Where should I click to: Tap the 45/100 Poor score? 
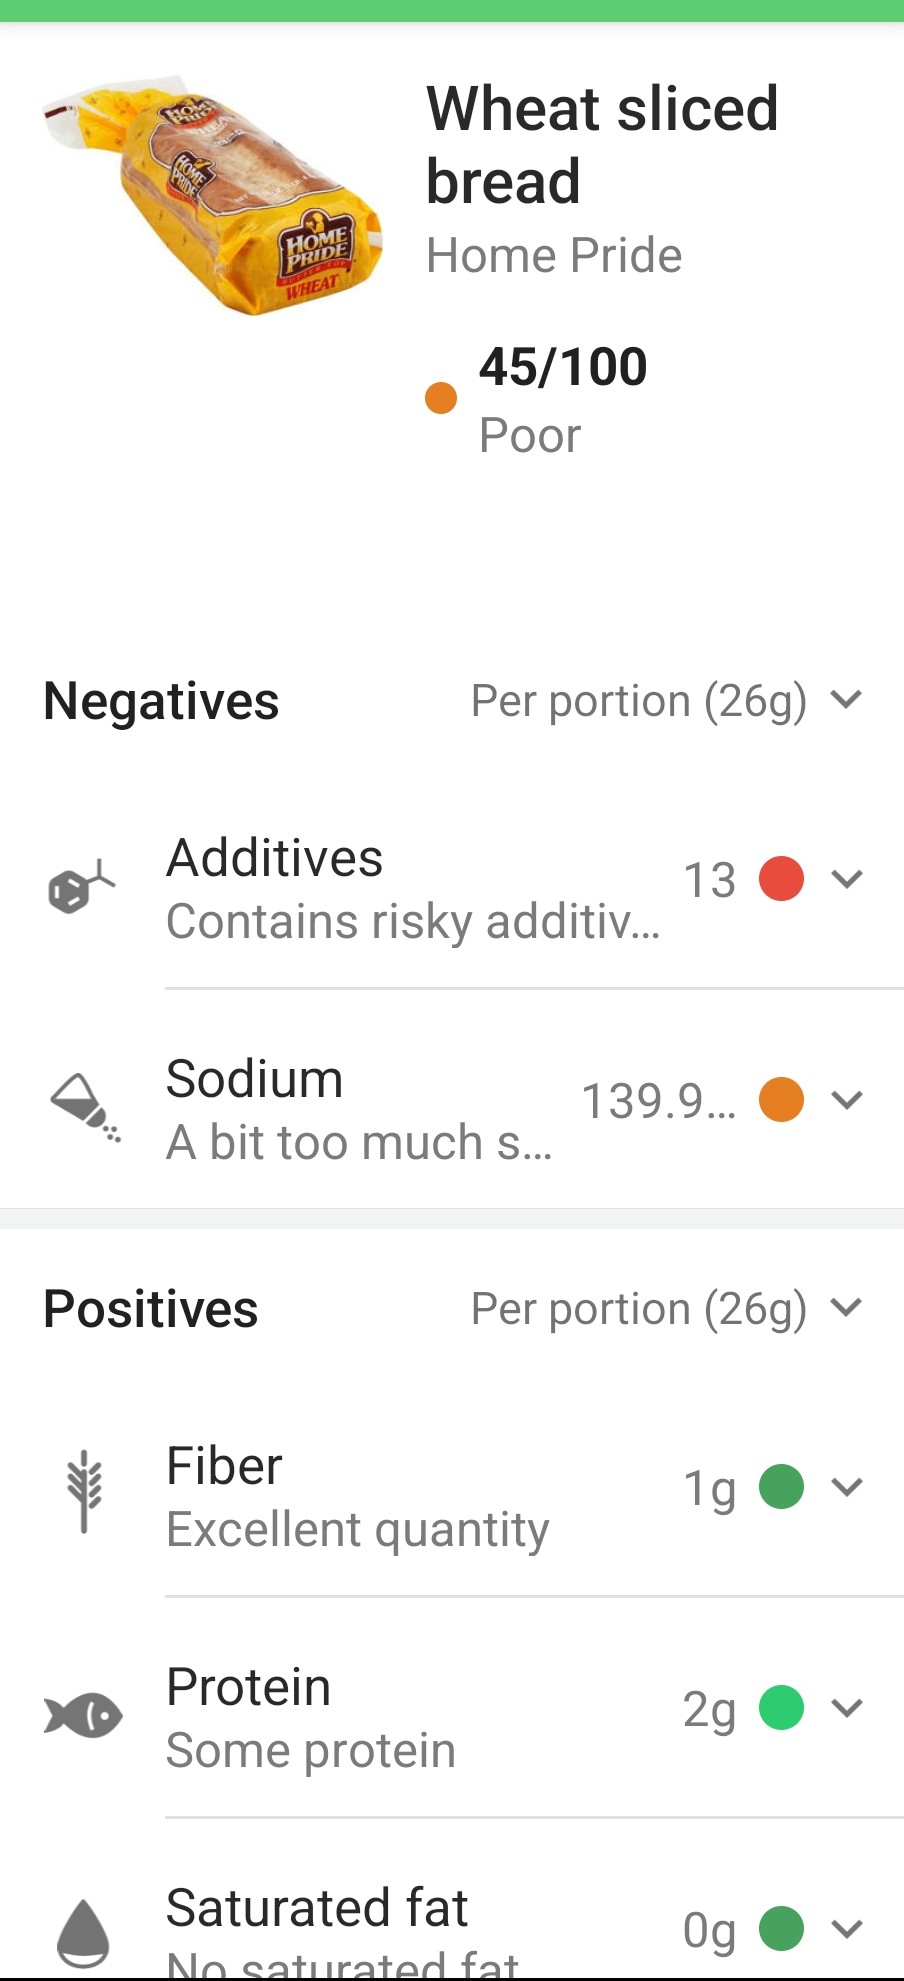tap(563, 399)
